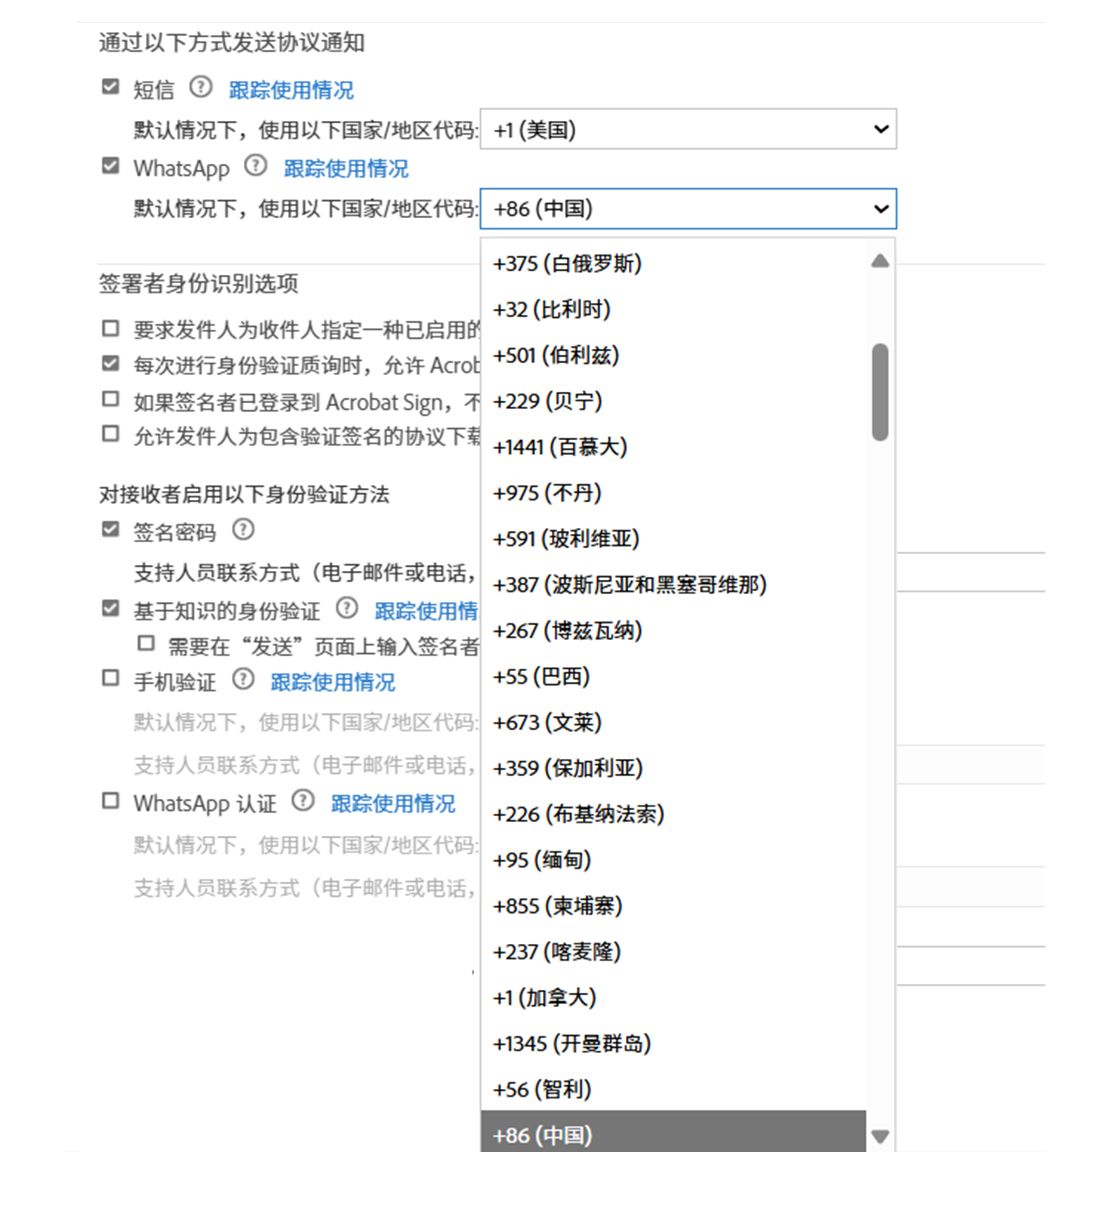Viewport: 1115px width, 1207px height.
Task: Open 跟踪使用情况 link beside WhatsApp notification
Action: pyautogui.click(x=346, y=168)
